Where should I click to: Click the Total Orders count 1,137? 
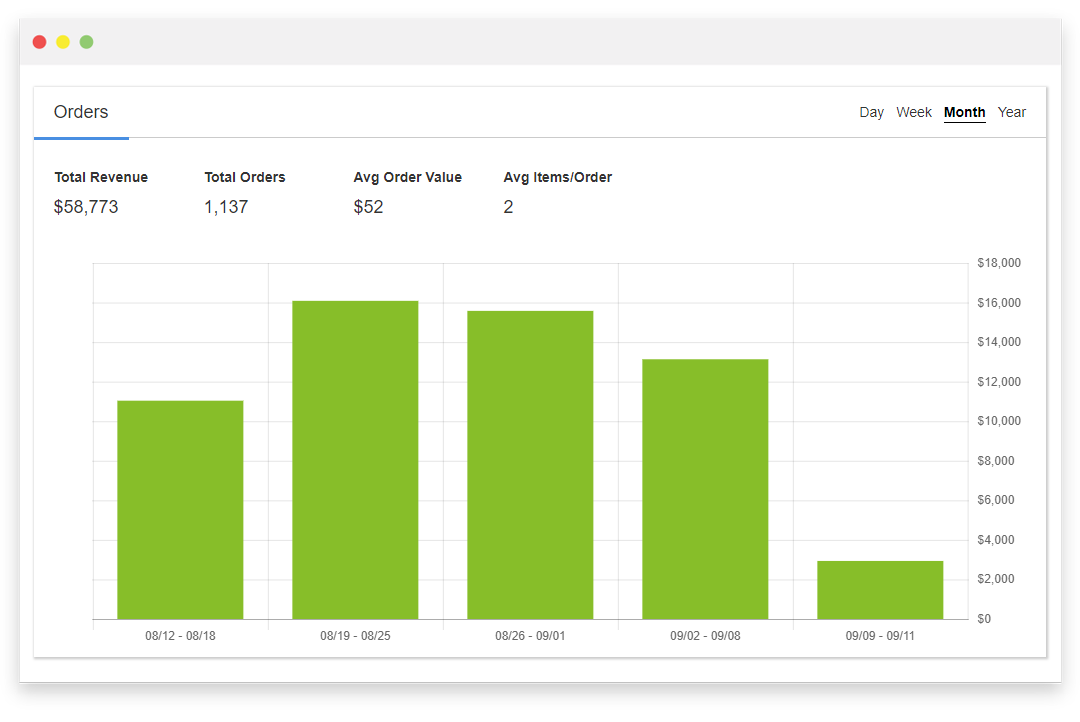224,207
